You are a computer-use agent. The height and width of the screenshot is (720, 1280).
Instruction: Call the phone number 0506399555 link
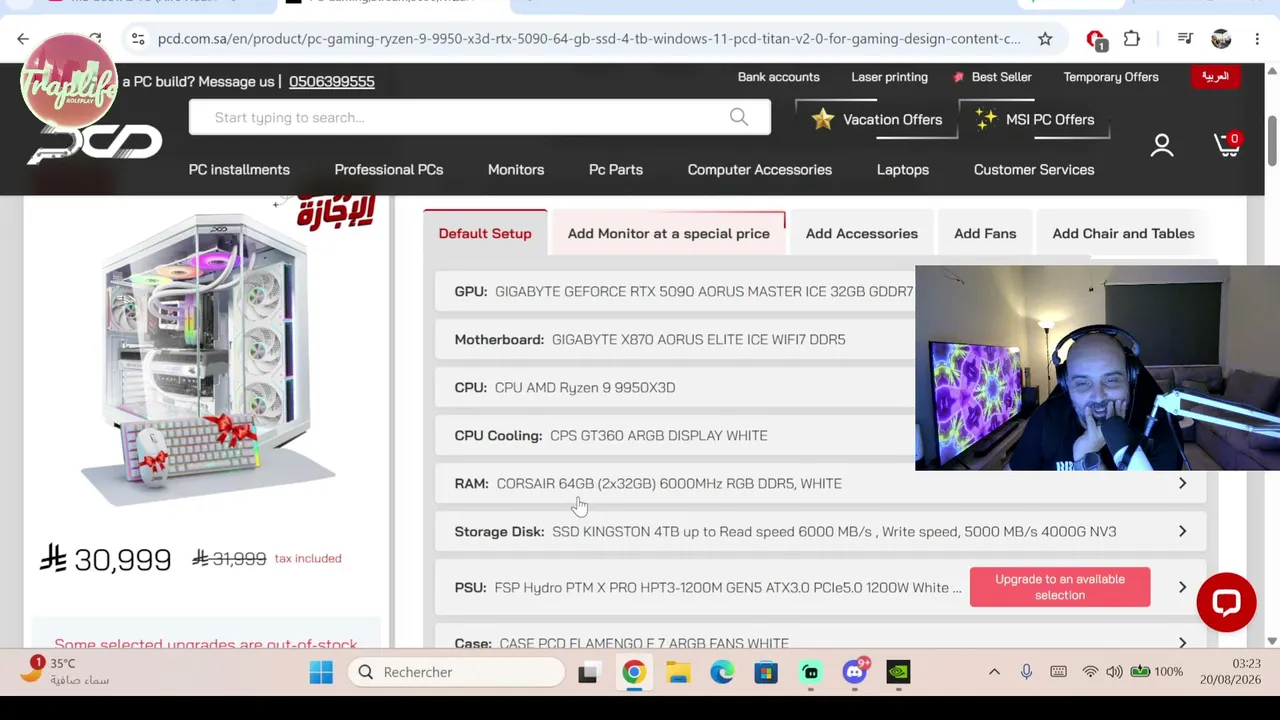(x=332, y=81)
